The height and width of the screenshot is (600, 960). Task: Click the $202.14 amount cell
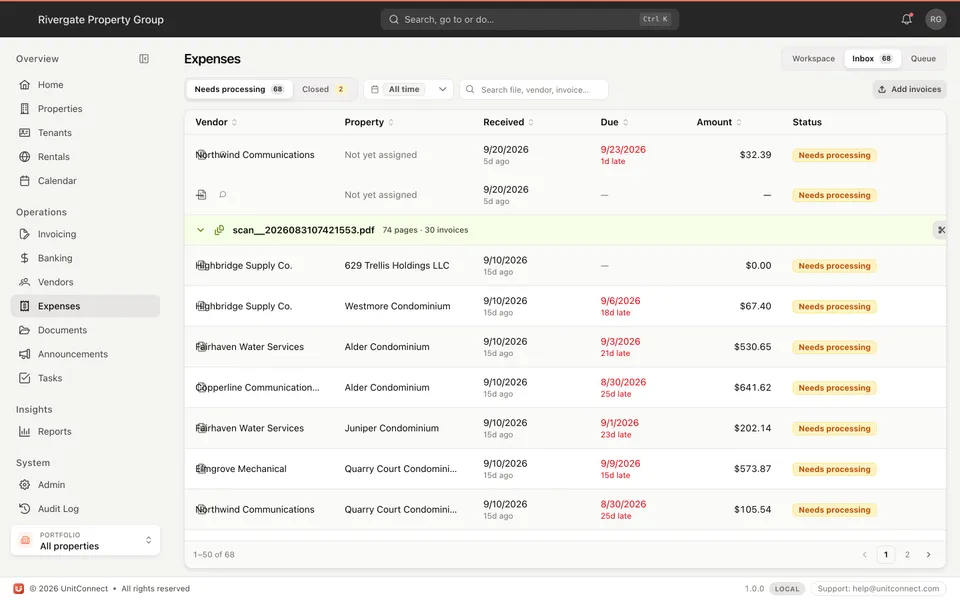[752, 428]
